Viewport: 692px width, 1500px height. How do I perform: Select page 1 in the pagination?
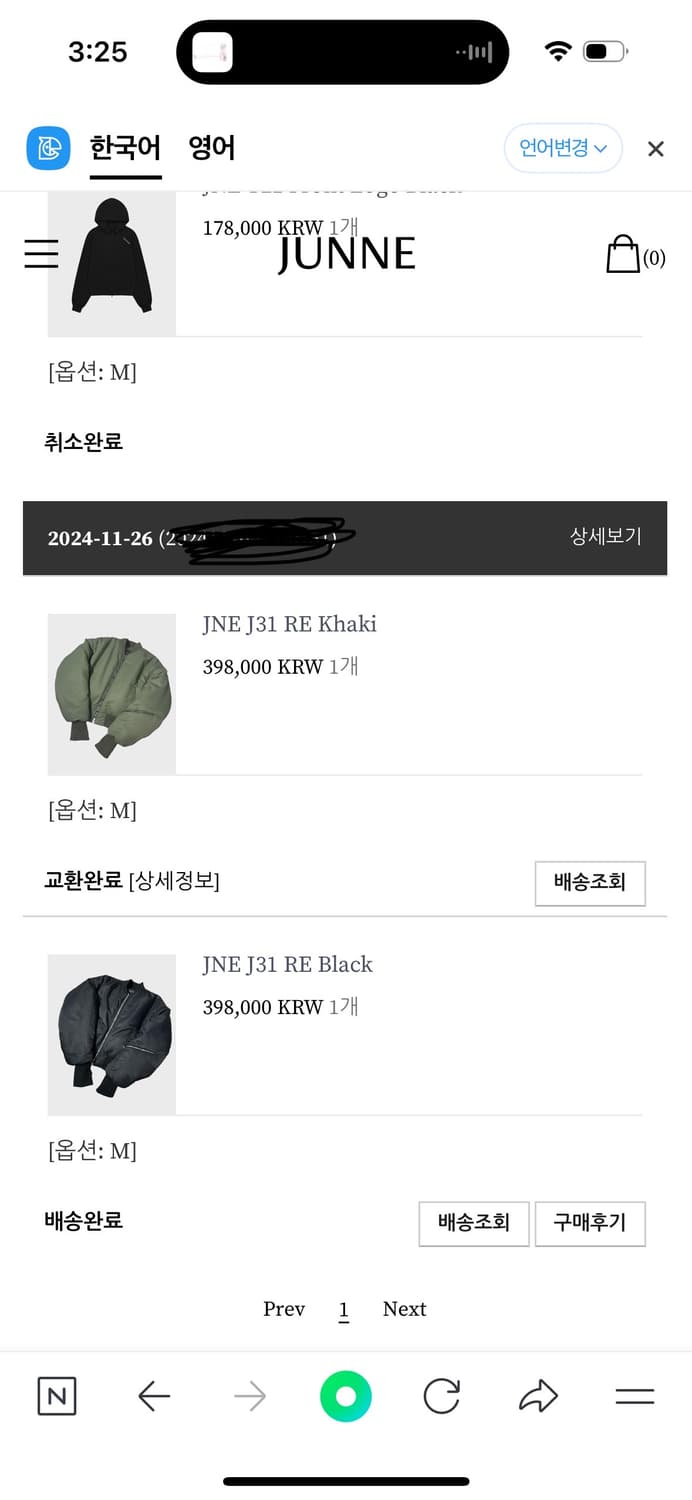click(x=344, y=1309)
